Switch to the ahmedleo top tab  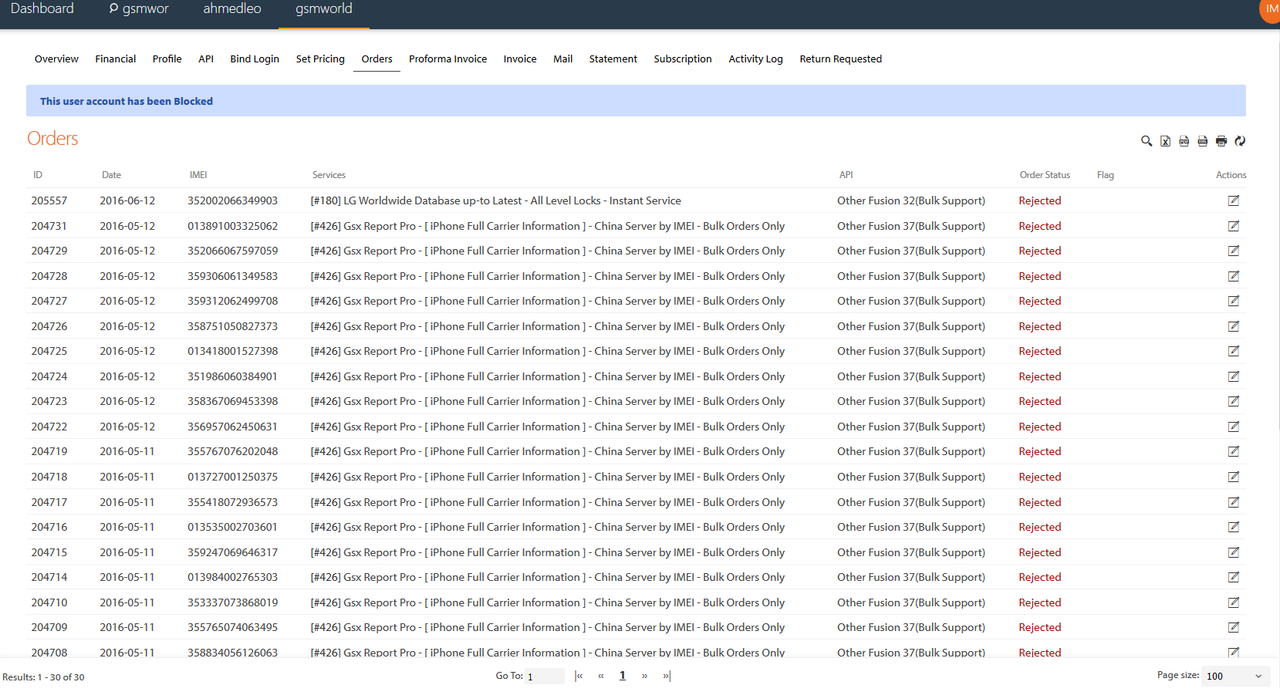coord(232,9)
